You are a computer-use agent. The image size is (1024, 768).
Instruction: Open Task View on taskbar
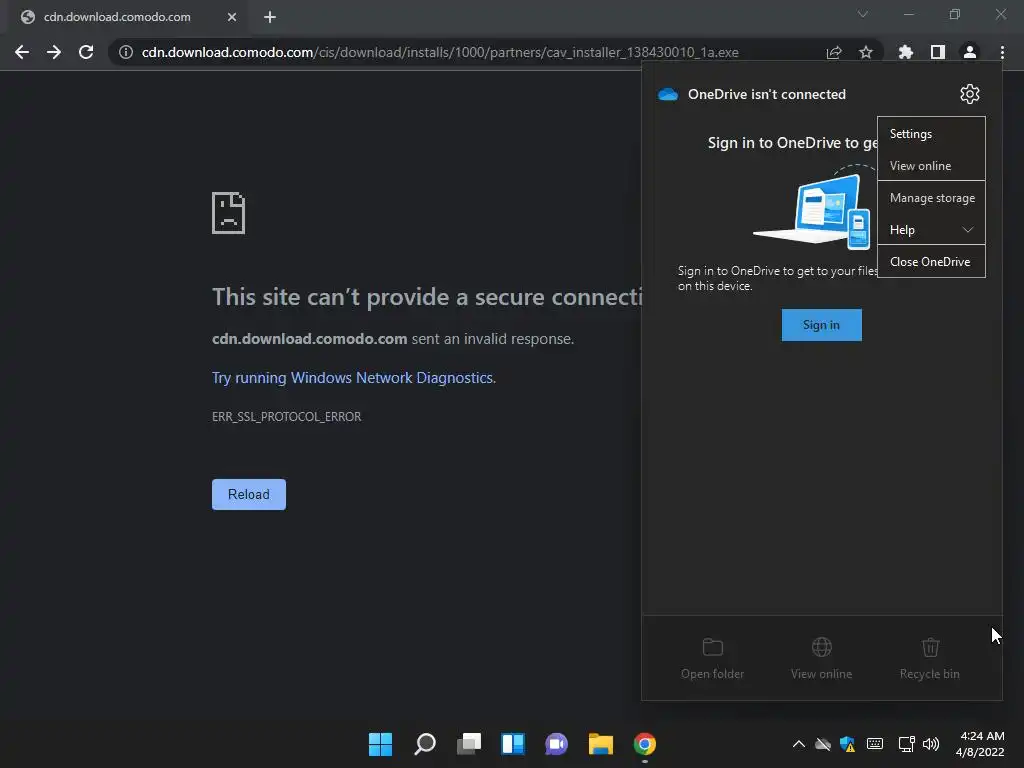[468, 744]
